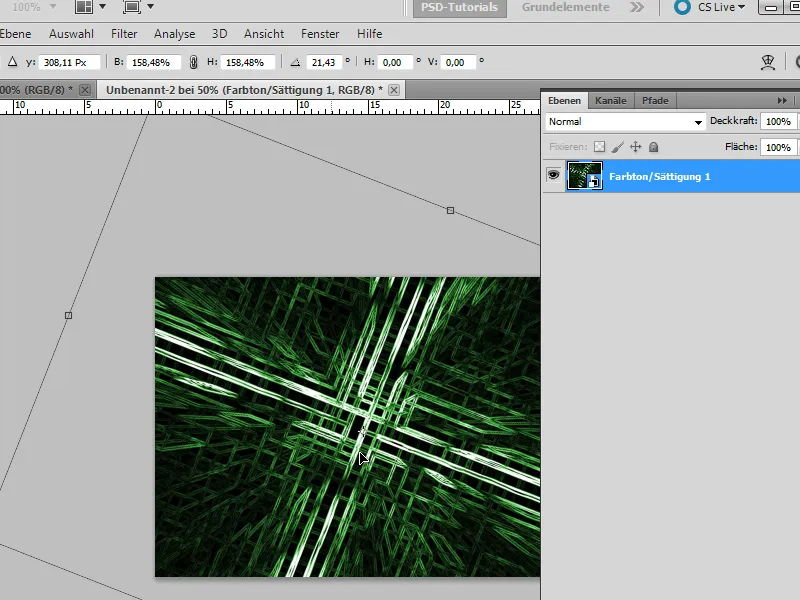Click the transform center reference point
800x600 pixels.
362,432
